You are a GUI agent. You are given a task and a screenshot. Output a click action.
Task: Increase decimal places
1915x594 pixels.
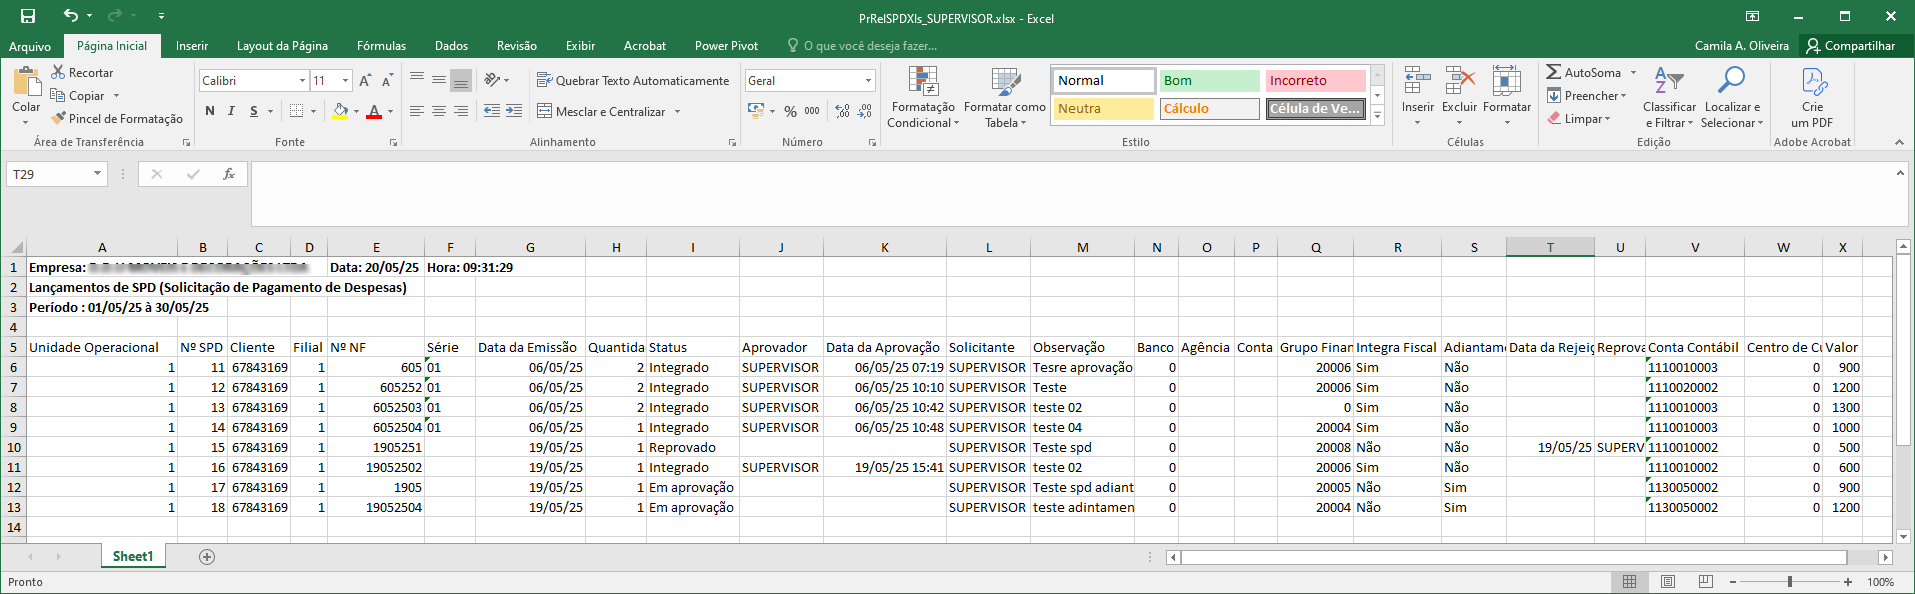coord(843,111)
